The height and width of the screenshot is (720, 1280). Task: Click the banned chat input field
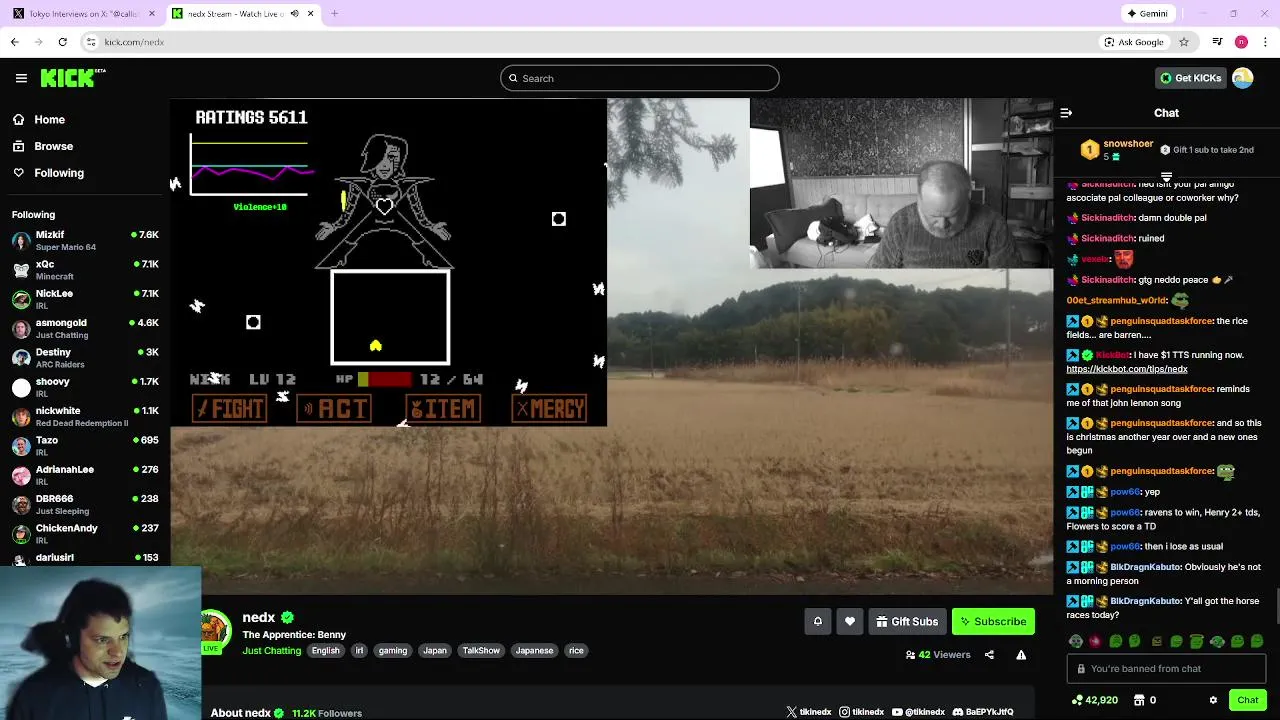1166,669
